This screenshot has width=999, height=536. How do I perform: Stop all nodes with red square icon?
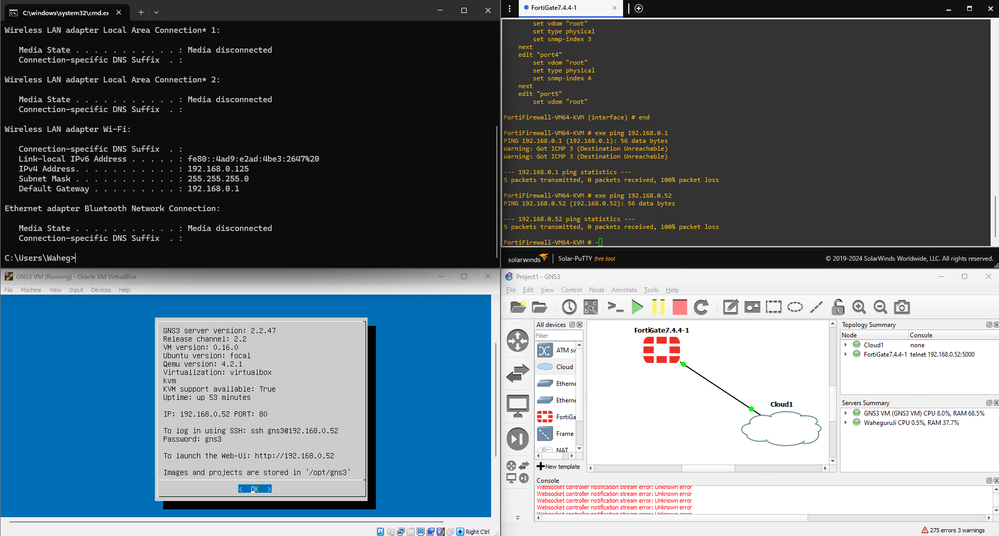(x=680, y=307)
